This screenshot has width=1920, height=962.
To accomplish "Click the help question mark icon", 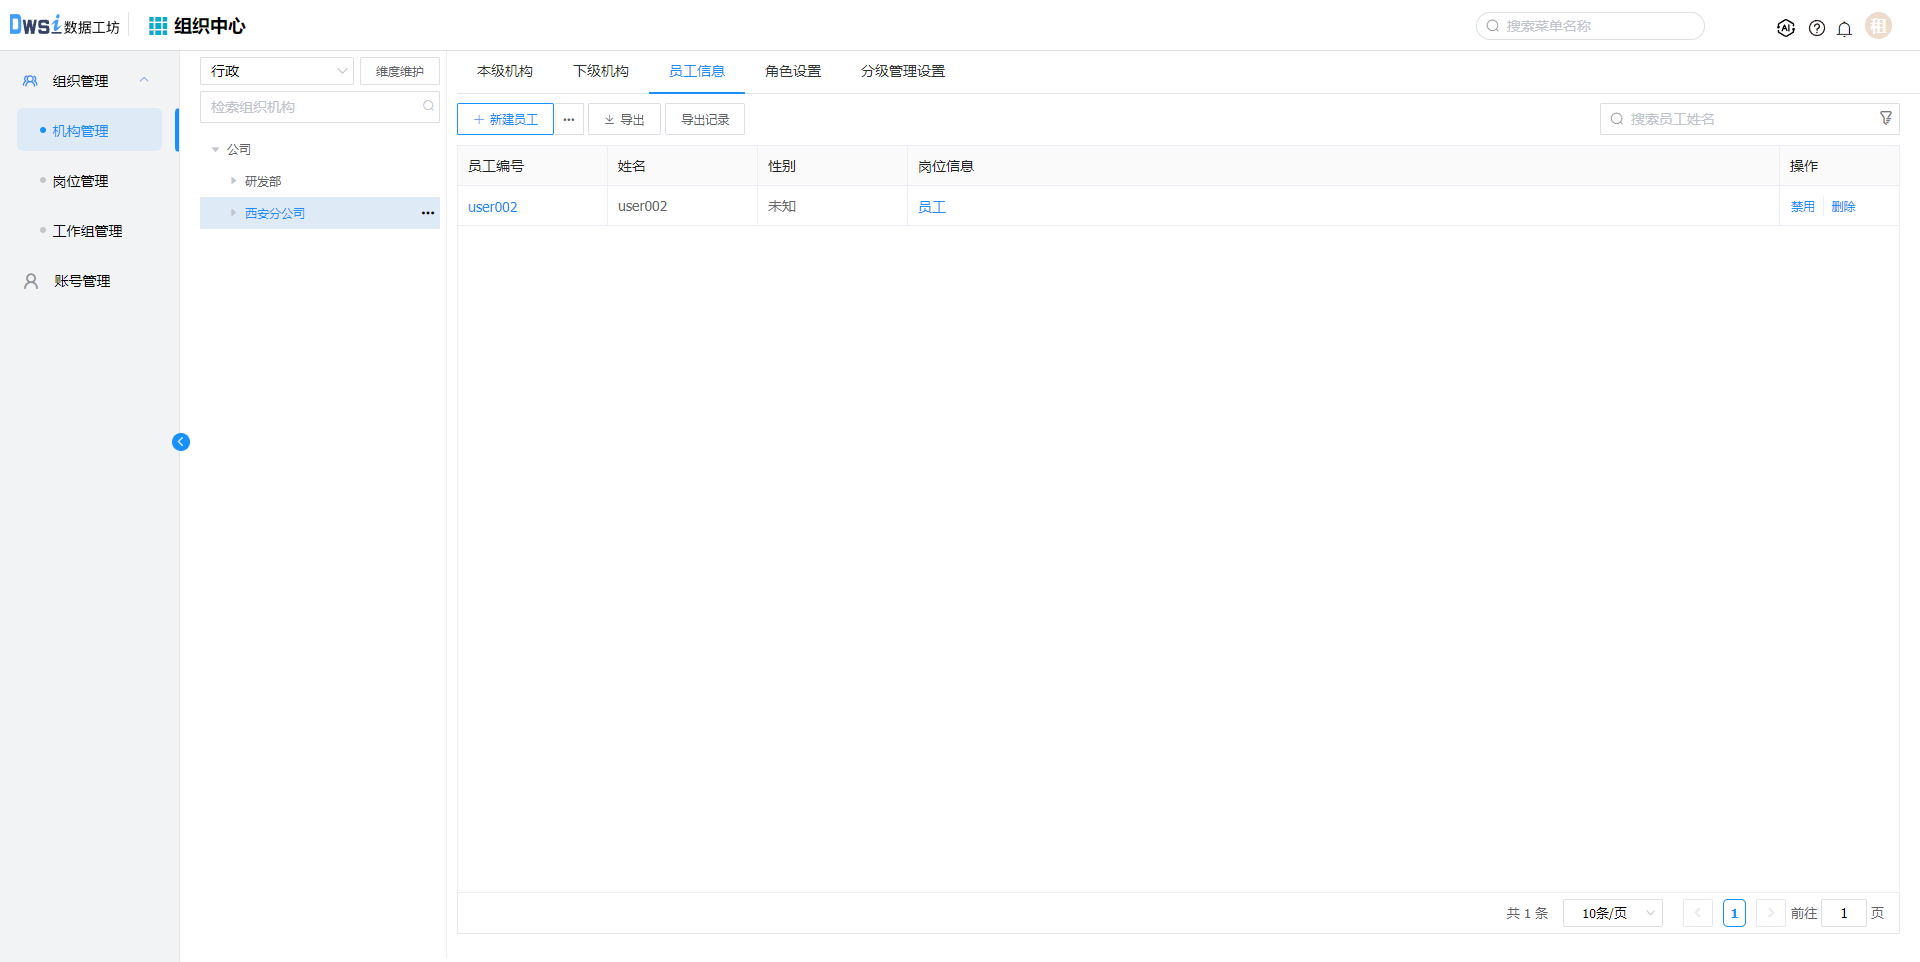I will pyautogui.click(x=1816, y=28).
